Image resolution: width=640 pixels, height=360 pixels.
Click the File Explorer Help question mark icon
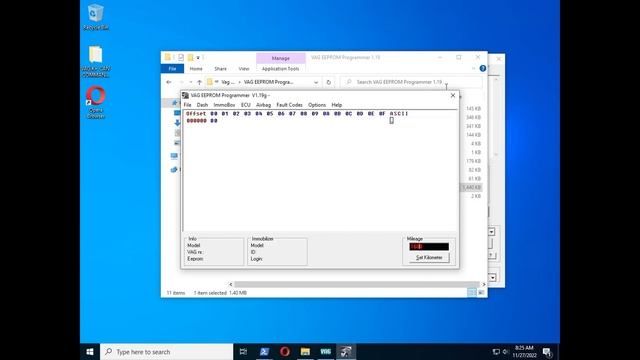(483, 69)
